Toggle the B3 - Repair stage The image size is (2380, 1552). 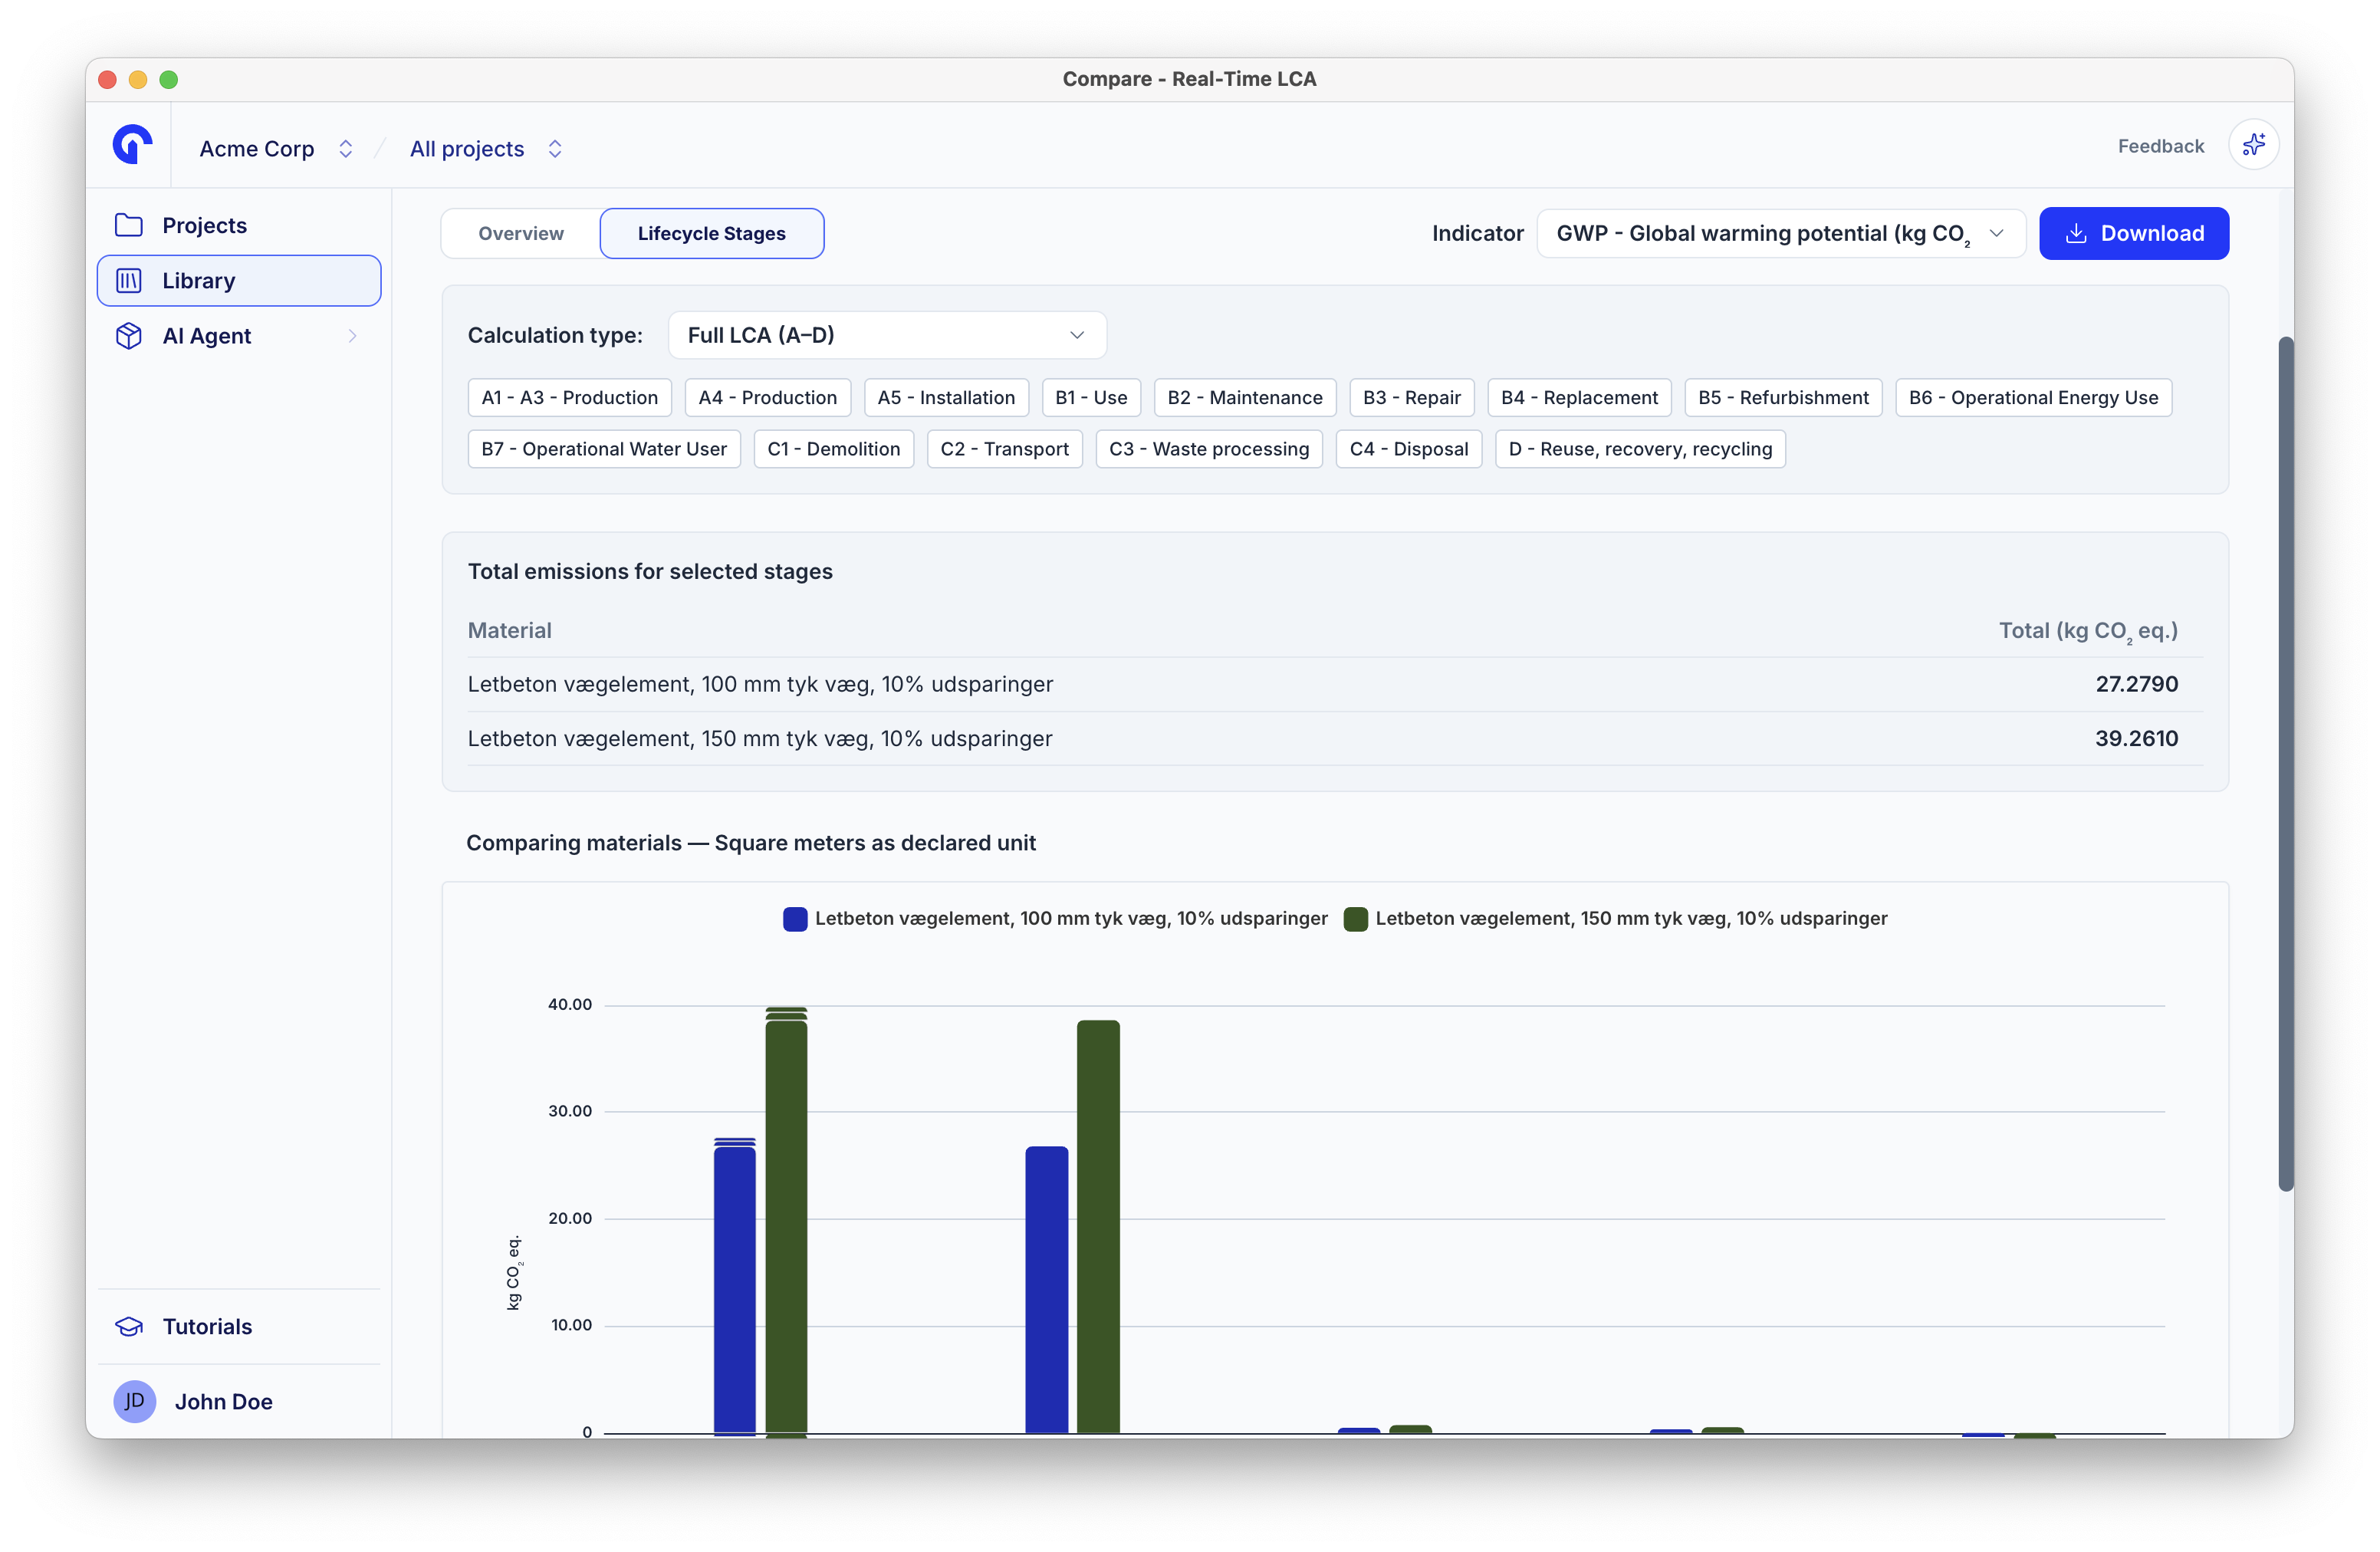(1411, 397)
